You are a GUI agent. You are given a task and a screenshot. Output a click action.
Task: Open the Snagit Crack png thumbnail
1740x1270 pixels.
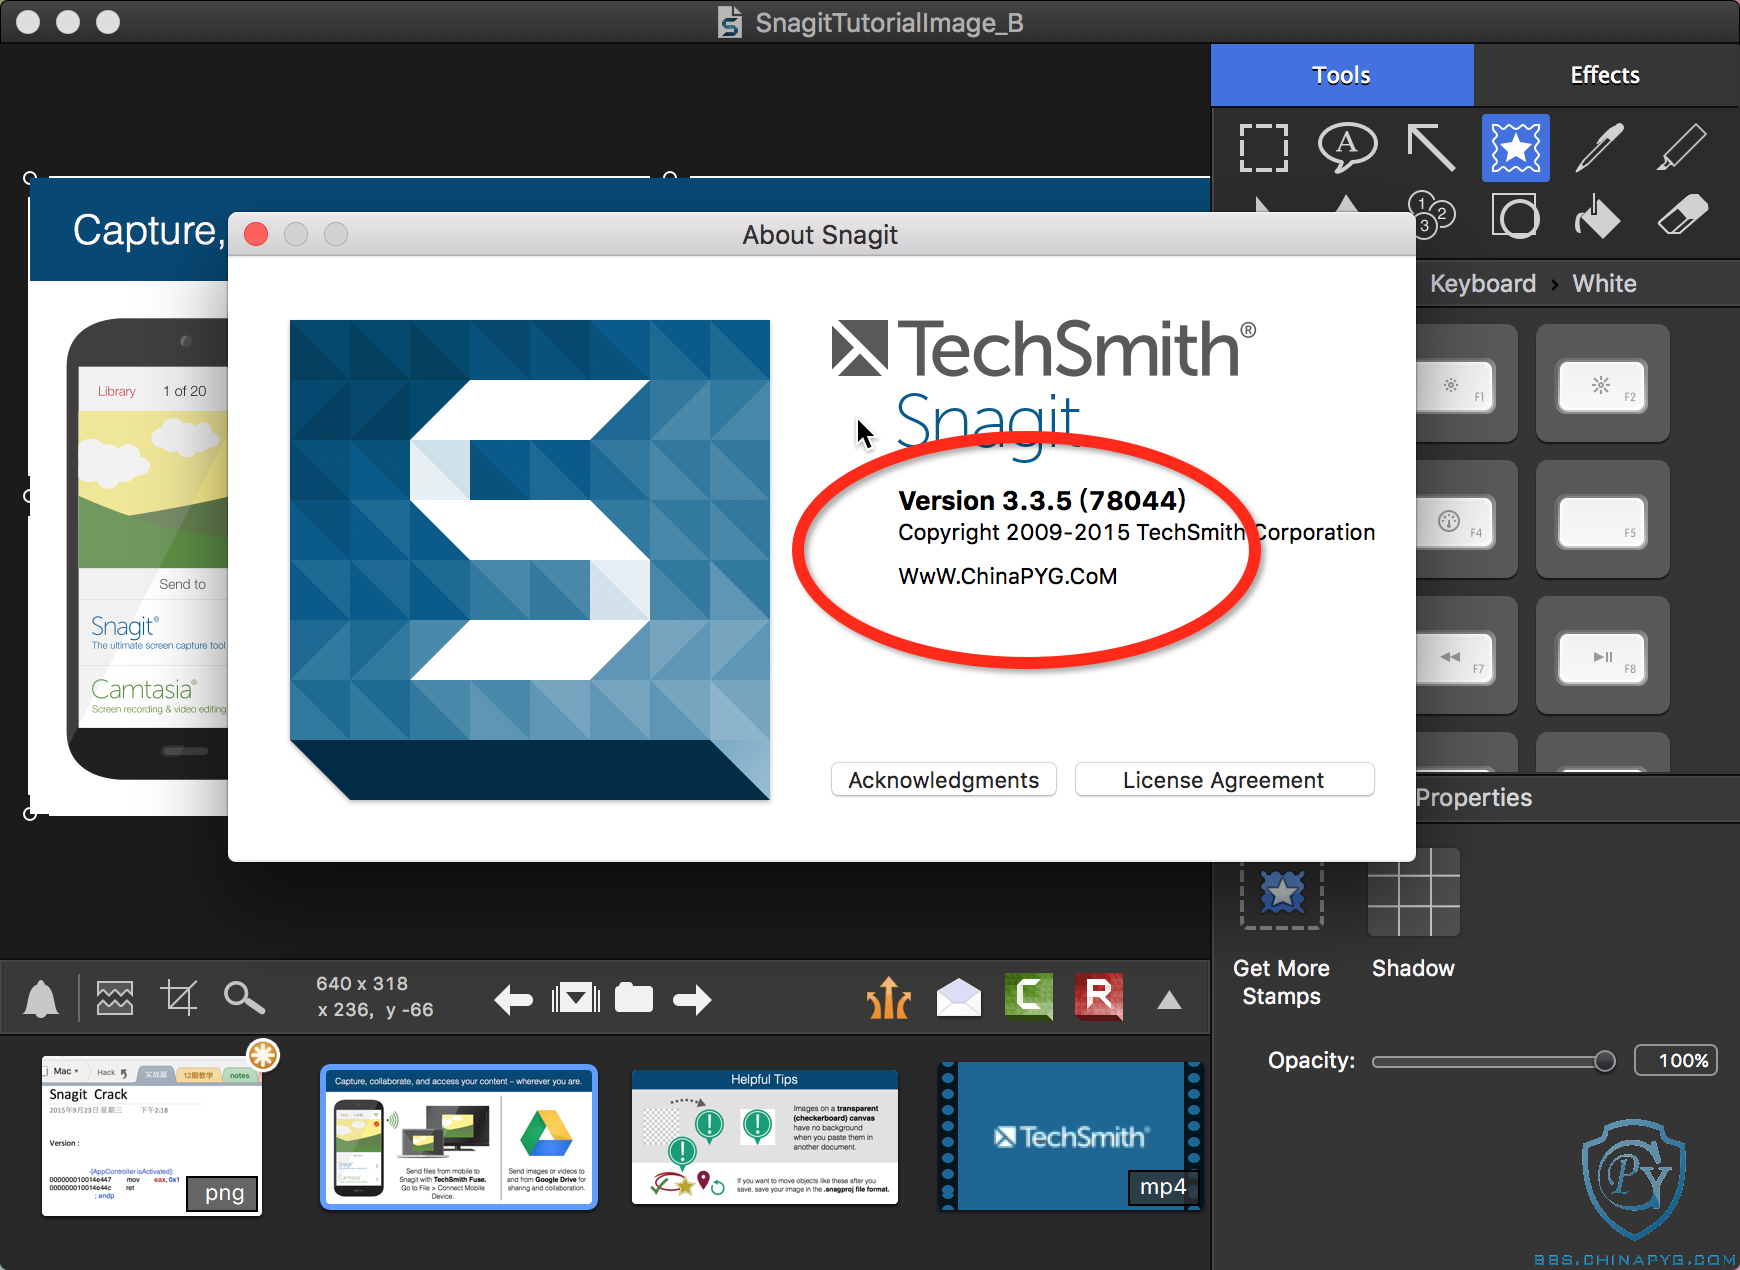tap(152, 1136)
